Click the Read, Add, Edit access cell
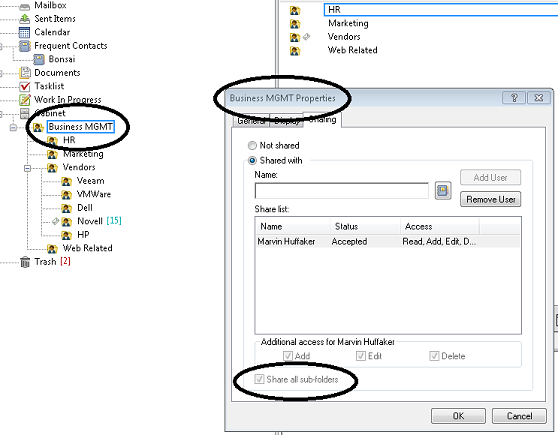Image resolution: width=558 pixels, height=435 pixels. pyautogui.click(x=439, y=242)
